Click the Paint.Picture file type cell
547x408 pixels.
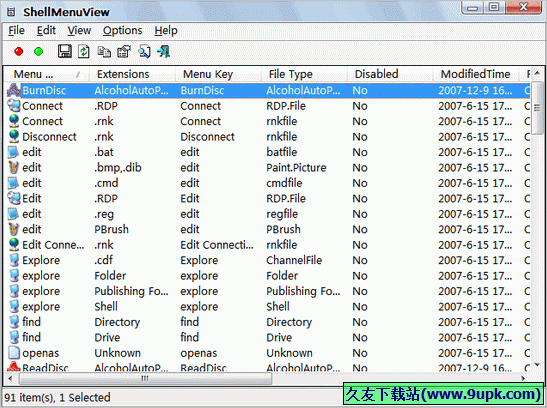tap(296, 167)
